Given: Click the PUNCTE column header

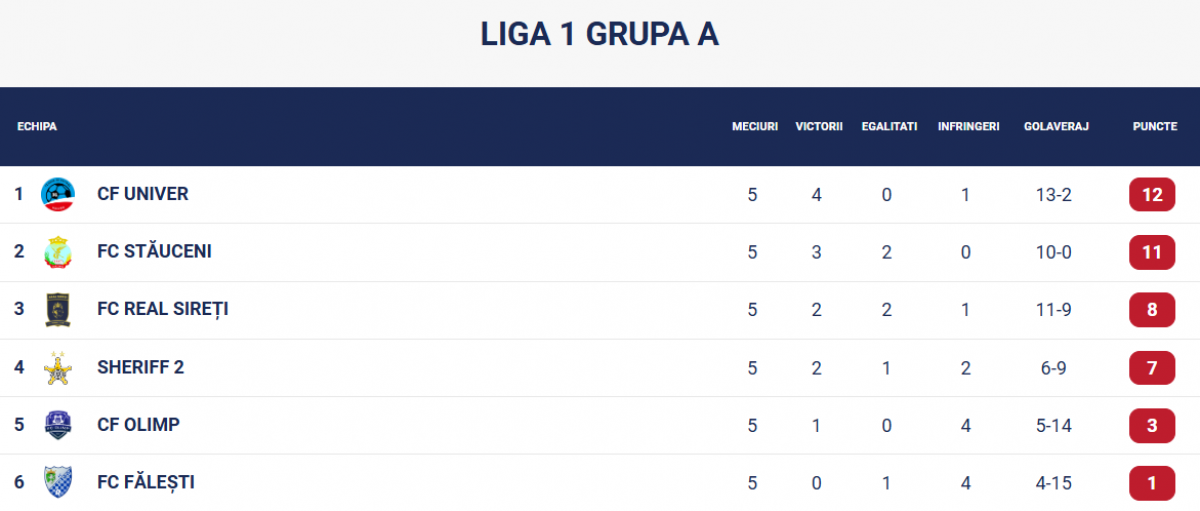Looking at the screenshot, I should [1155, 127].
